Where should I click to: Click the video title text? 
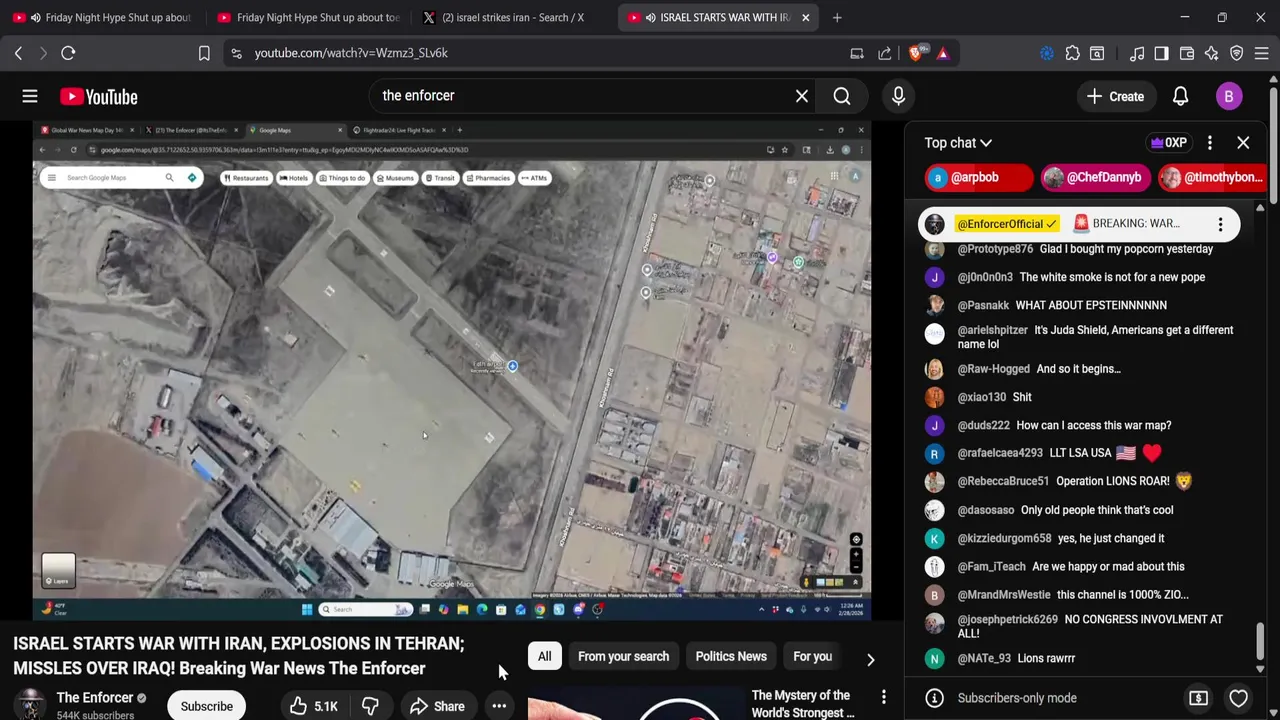tap(238, 656)
